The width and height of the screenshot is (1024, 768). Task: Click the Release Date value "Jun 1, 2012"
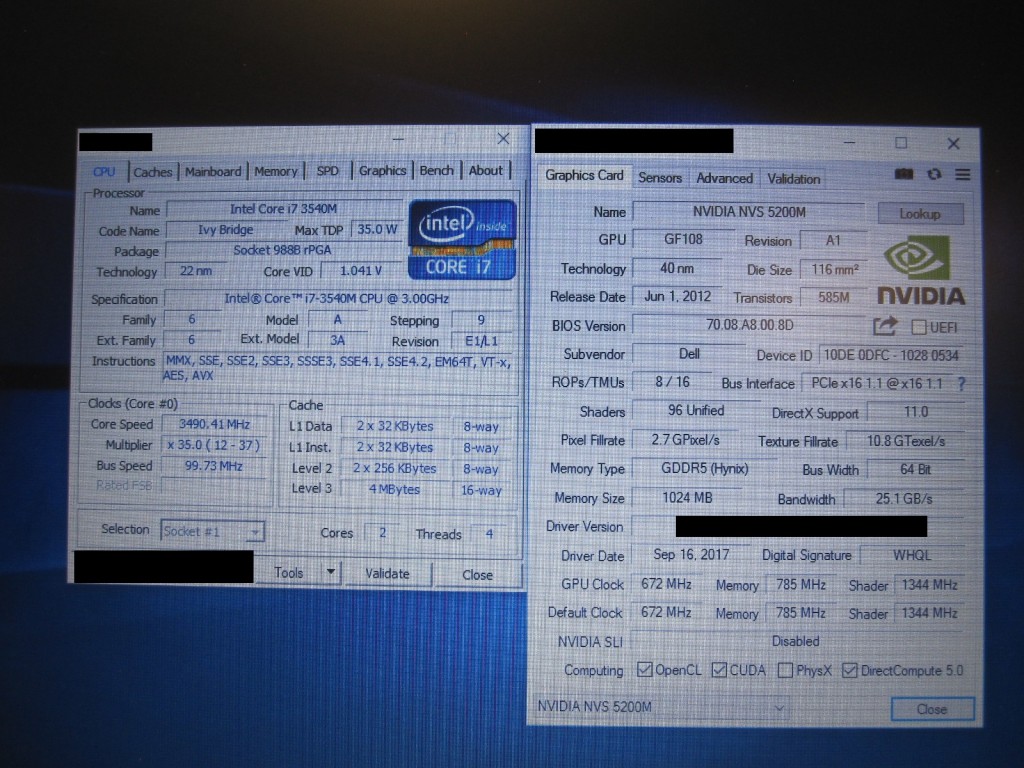click(677, 296)
